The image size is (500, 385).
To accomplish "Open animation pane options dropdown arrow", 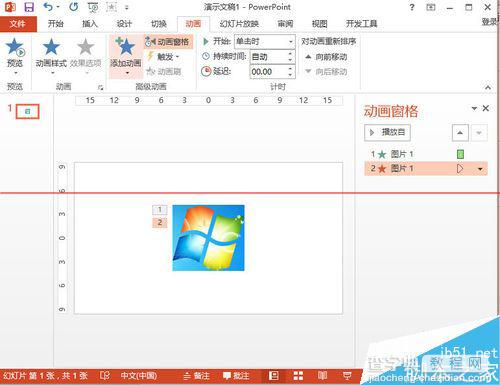I will click(x=474, y=108).
